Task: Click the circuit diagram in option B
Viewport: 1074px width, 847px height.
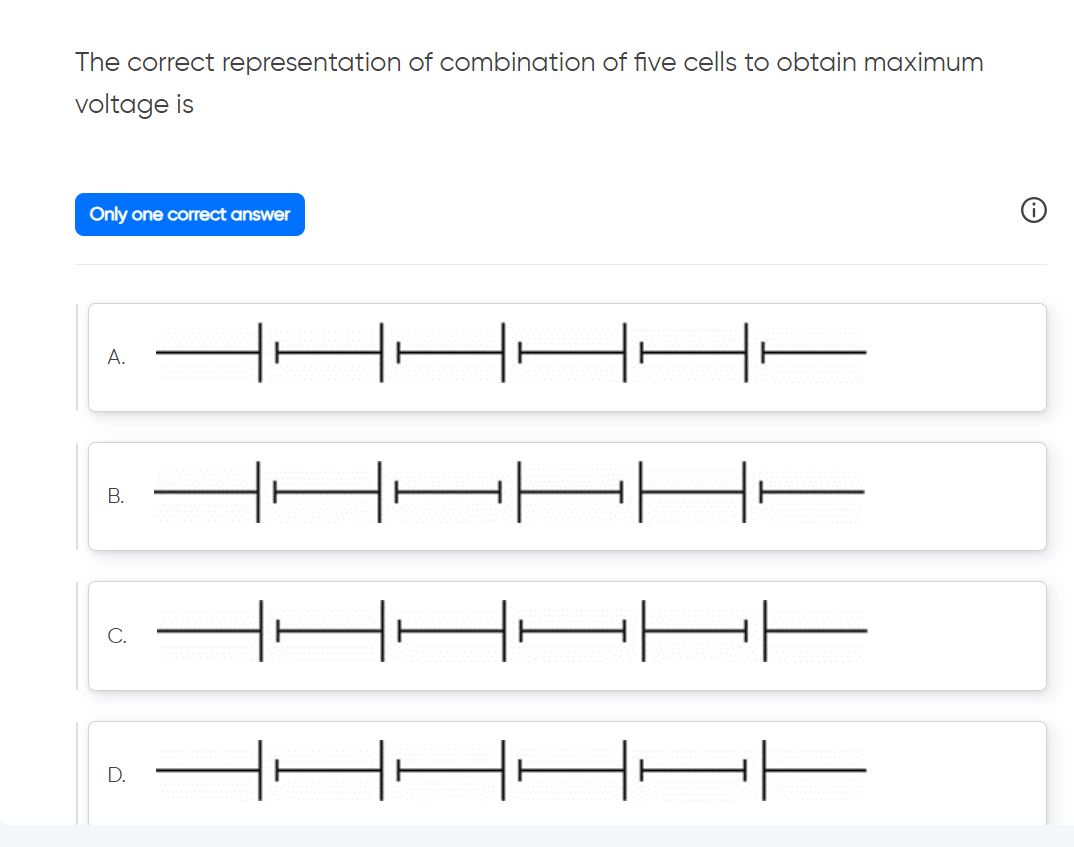Action: point(510,492)
